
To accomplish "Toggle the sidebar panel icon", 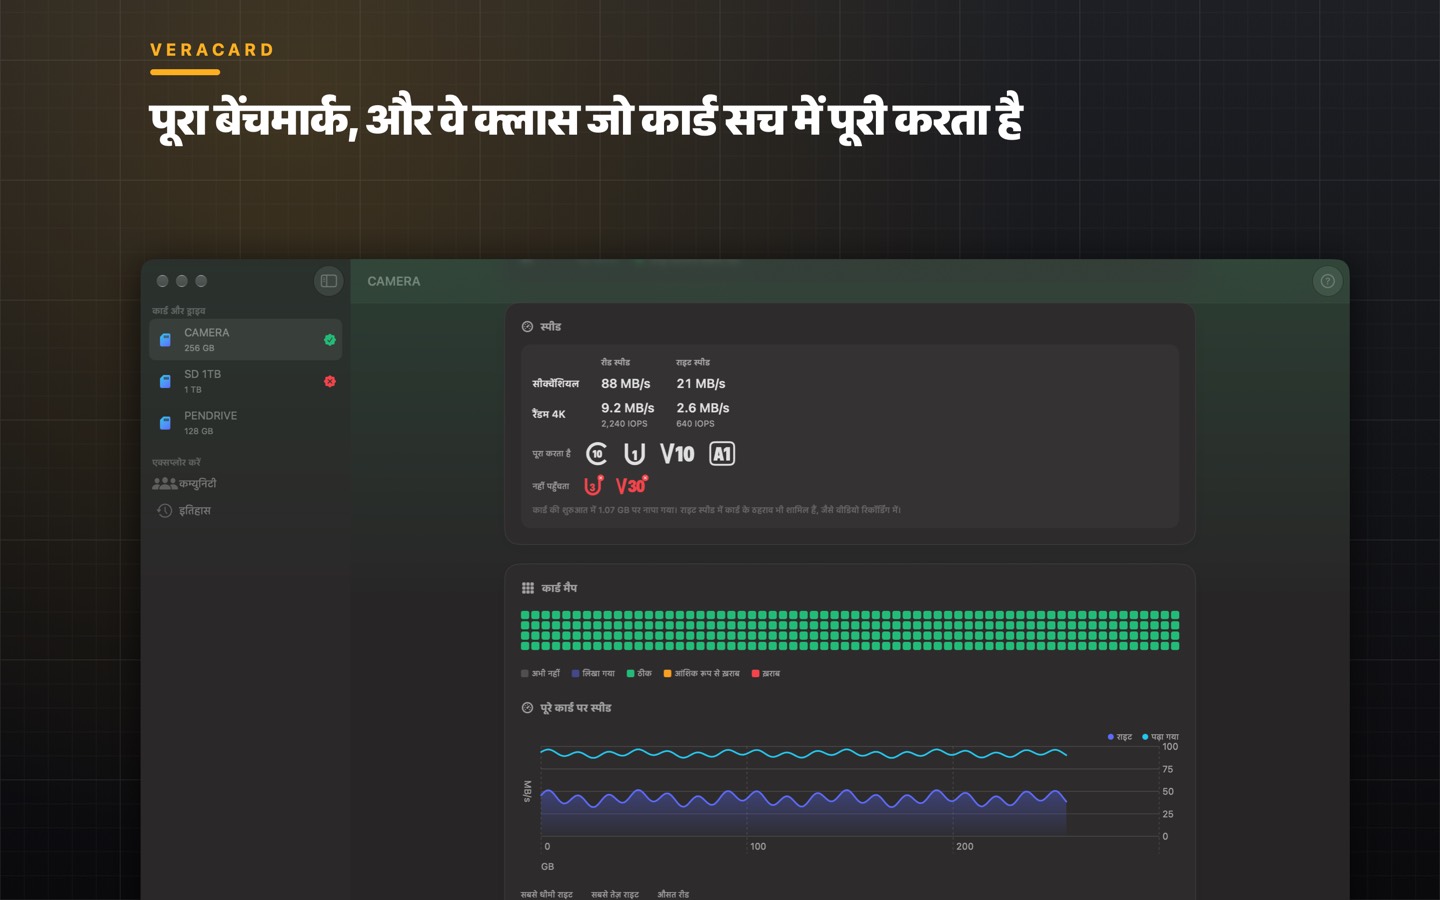I will click(328, 281).
